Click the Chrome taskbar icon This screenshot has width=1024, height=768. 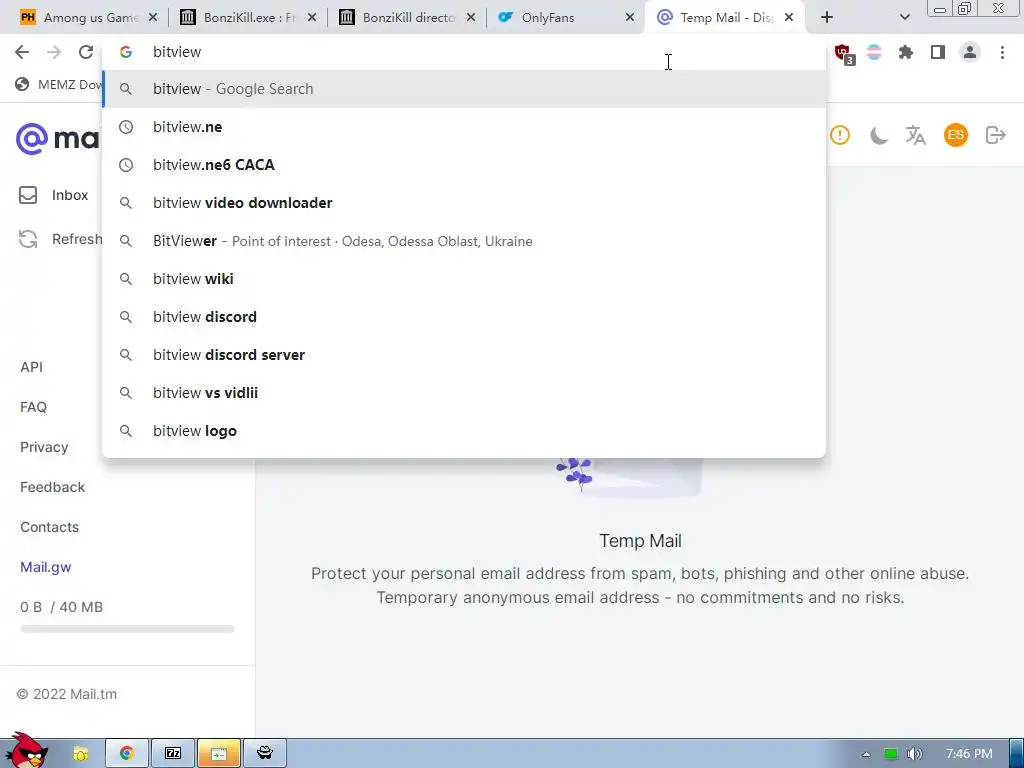(127, 754)
